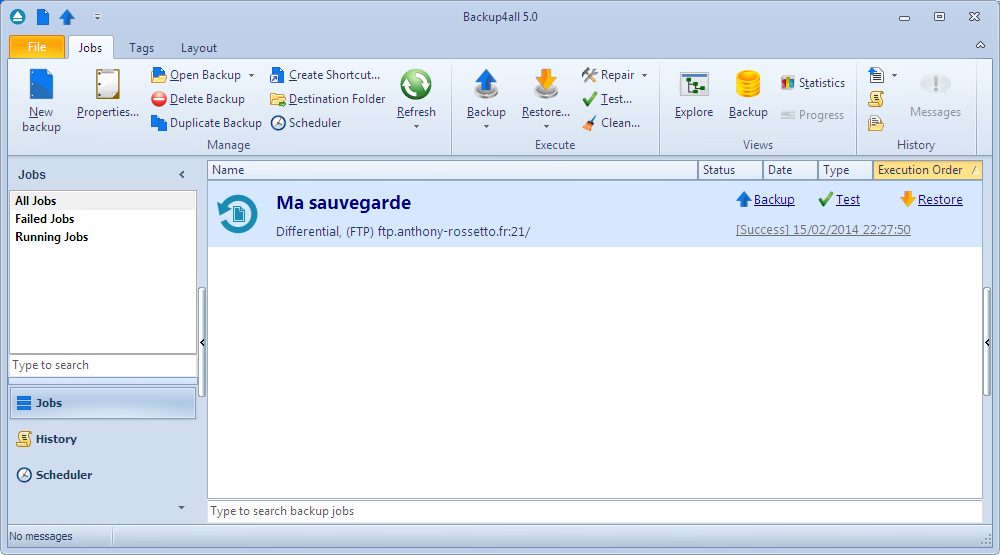This screenshot has width=1000, height=555.
Task: Click Duplicate Backup in the ribbon
Action: 206,122
